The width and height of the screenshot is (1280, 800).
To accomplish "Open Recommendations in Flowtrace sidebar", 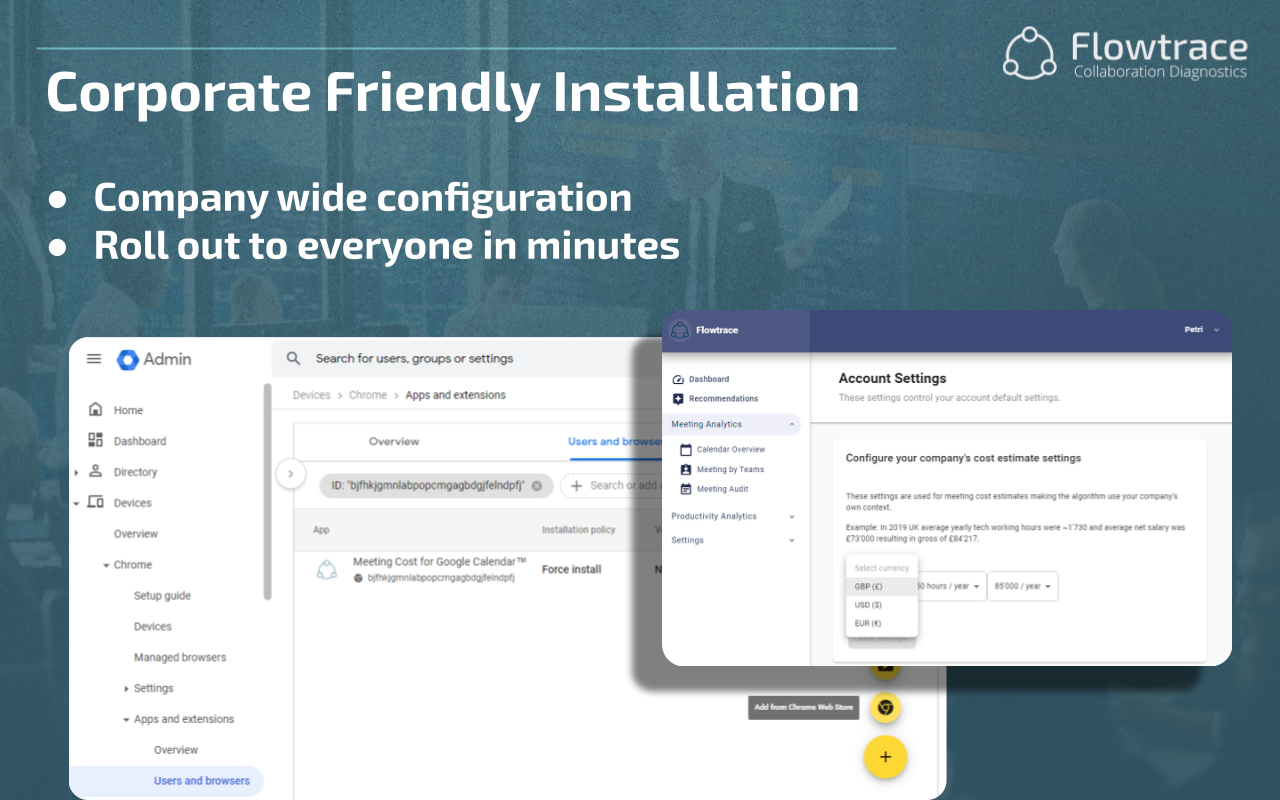I will pos(723,399).
